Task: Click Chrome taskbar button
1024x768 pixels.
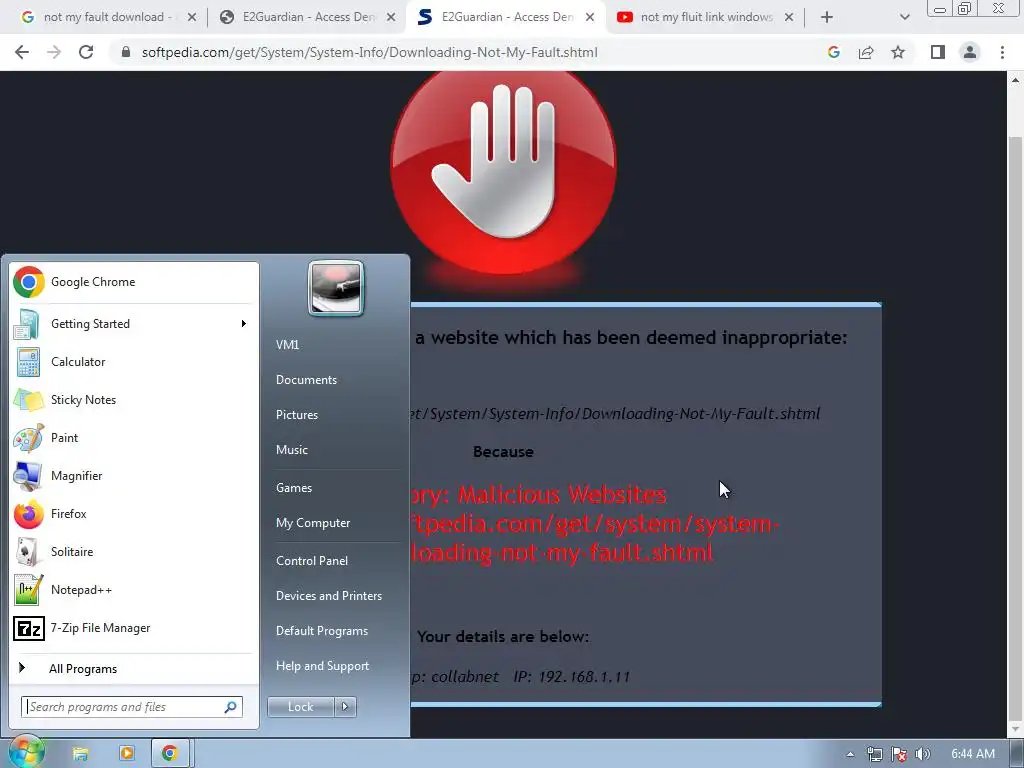Action: (x=170, y=754)
